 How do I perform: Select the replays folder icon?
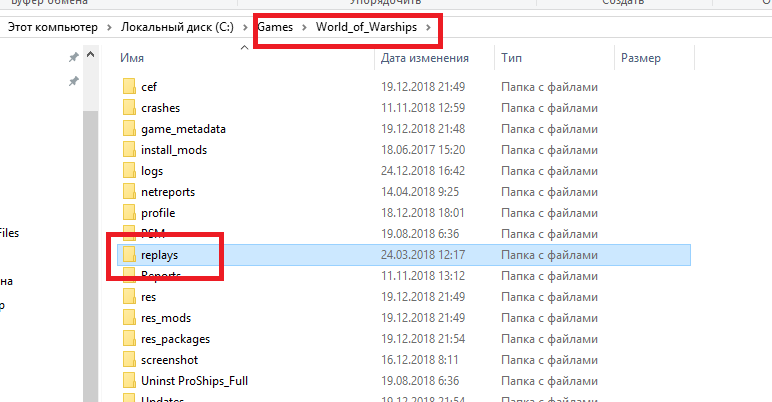[129, 255]
